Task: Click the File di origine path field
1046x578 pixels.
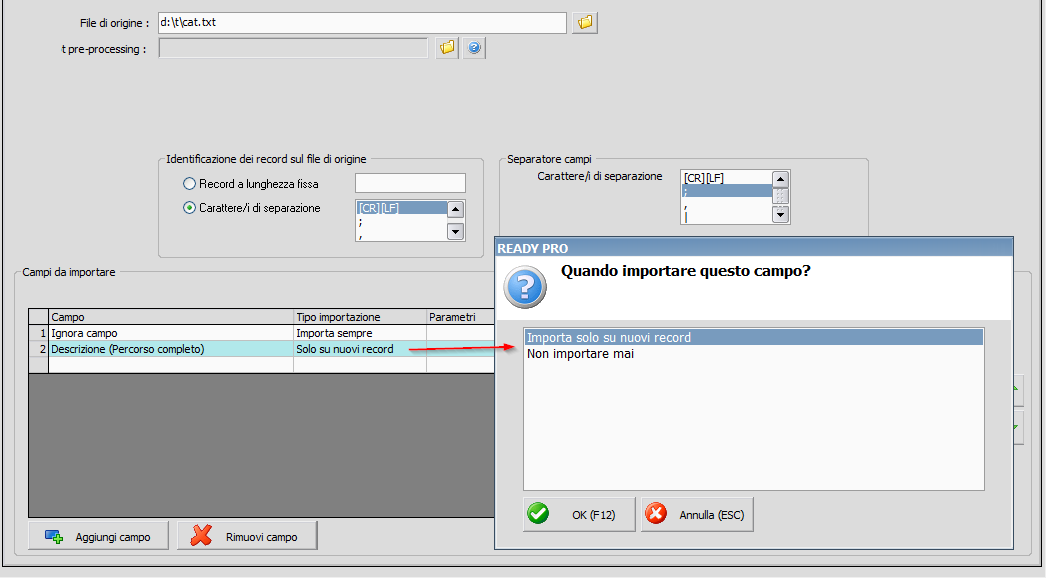Action: (362, 22)
